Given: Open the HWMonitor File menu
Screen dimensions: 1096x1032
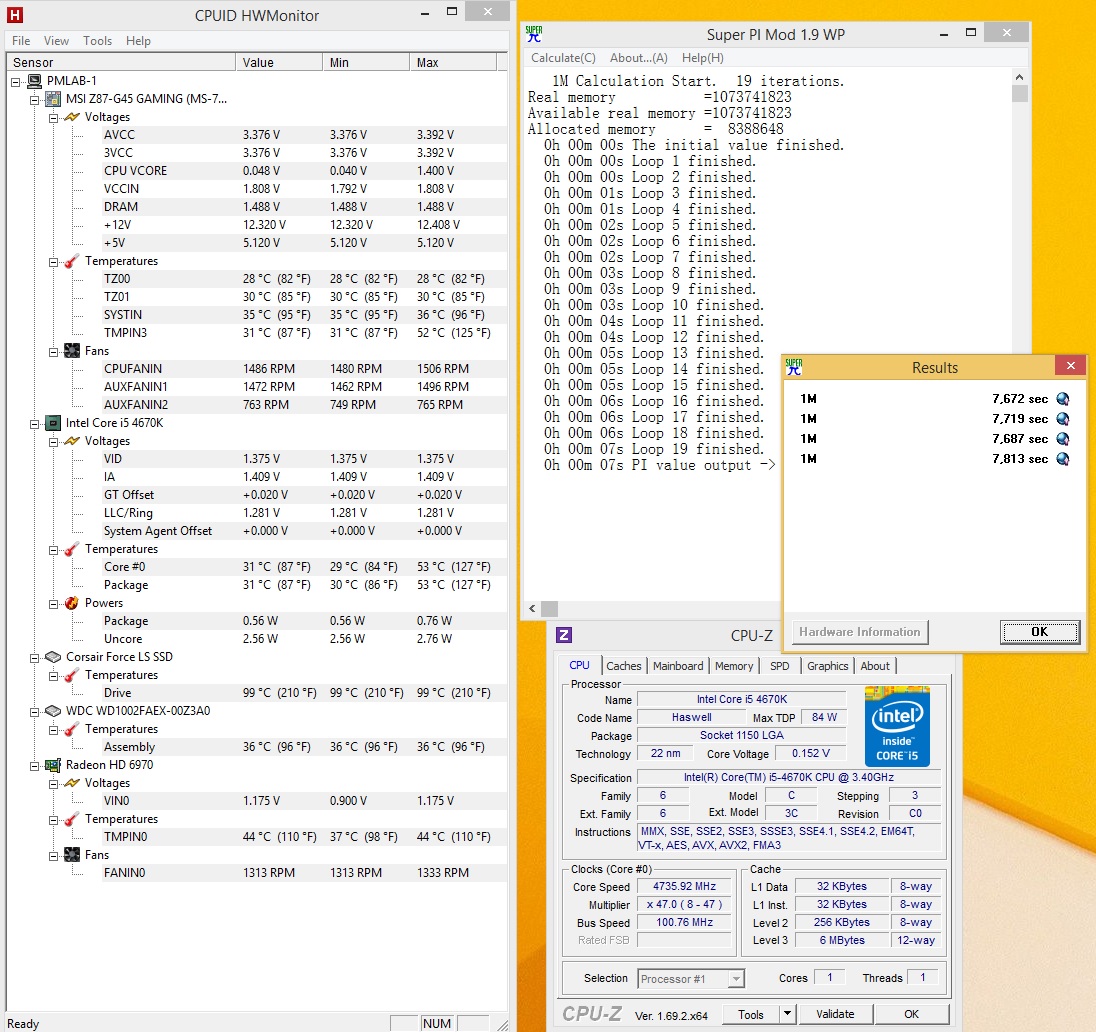Looking at the screenshot, I should (21, 41).
